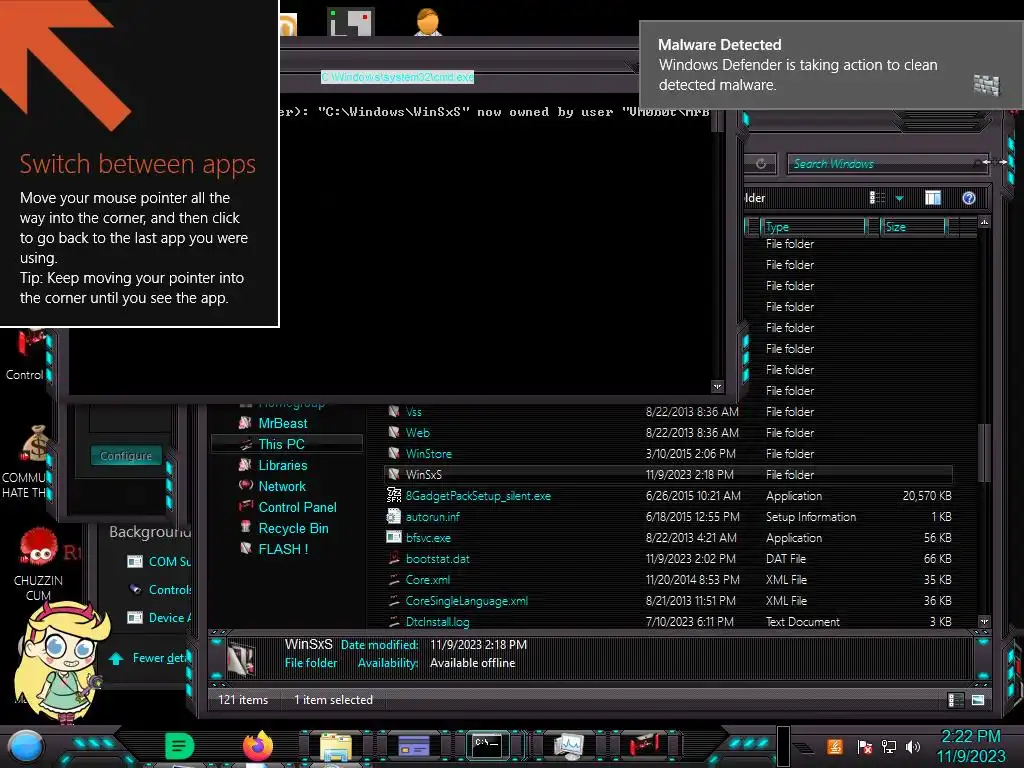Sort by the Size column header

(x=913, y=227)
